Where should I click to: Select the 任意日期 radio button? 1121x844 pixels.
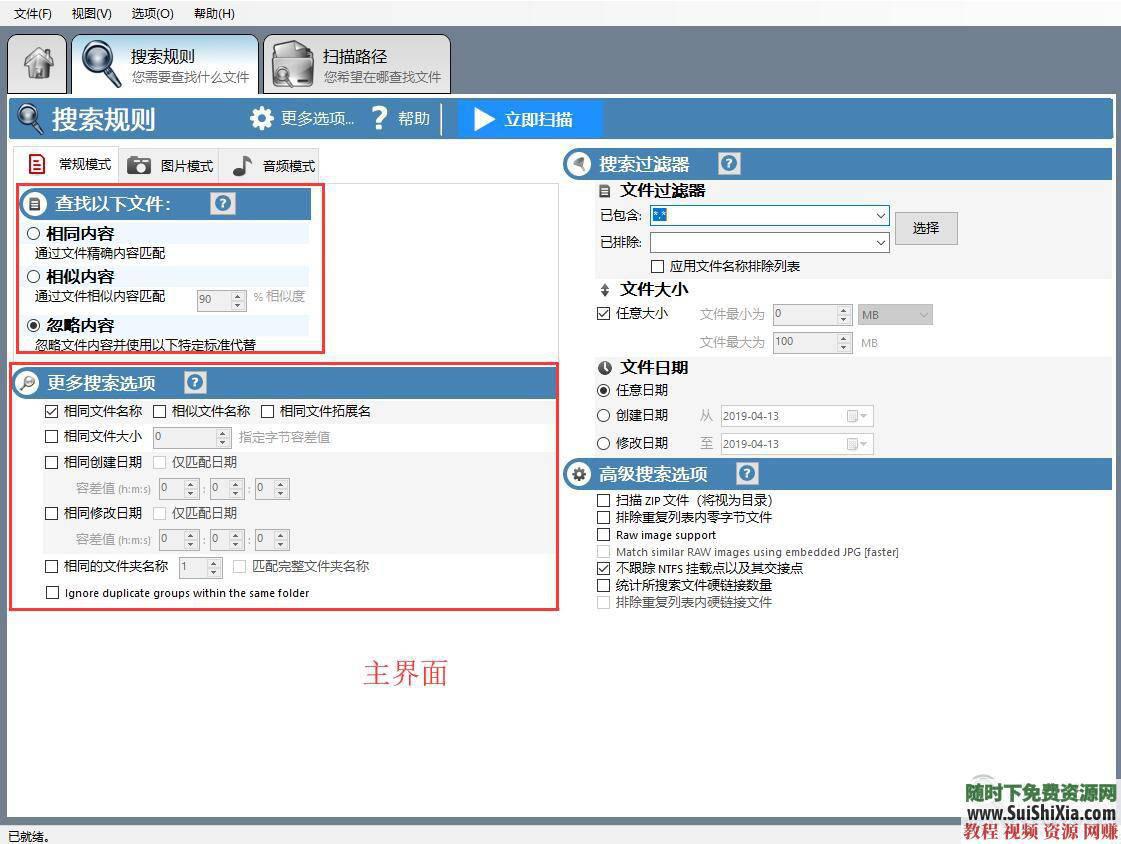603,390
